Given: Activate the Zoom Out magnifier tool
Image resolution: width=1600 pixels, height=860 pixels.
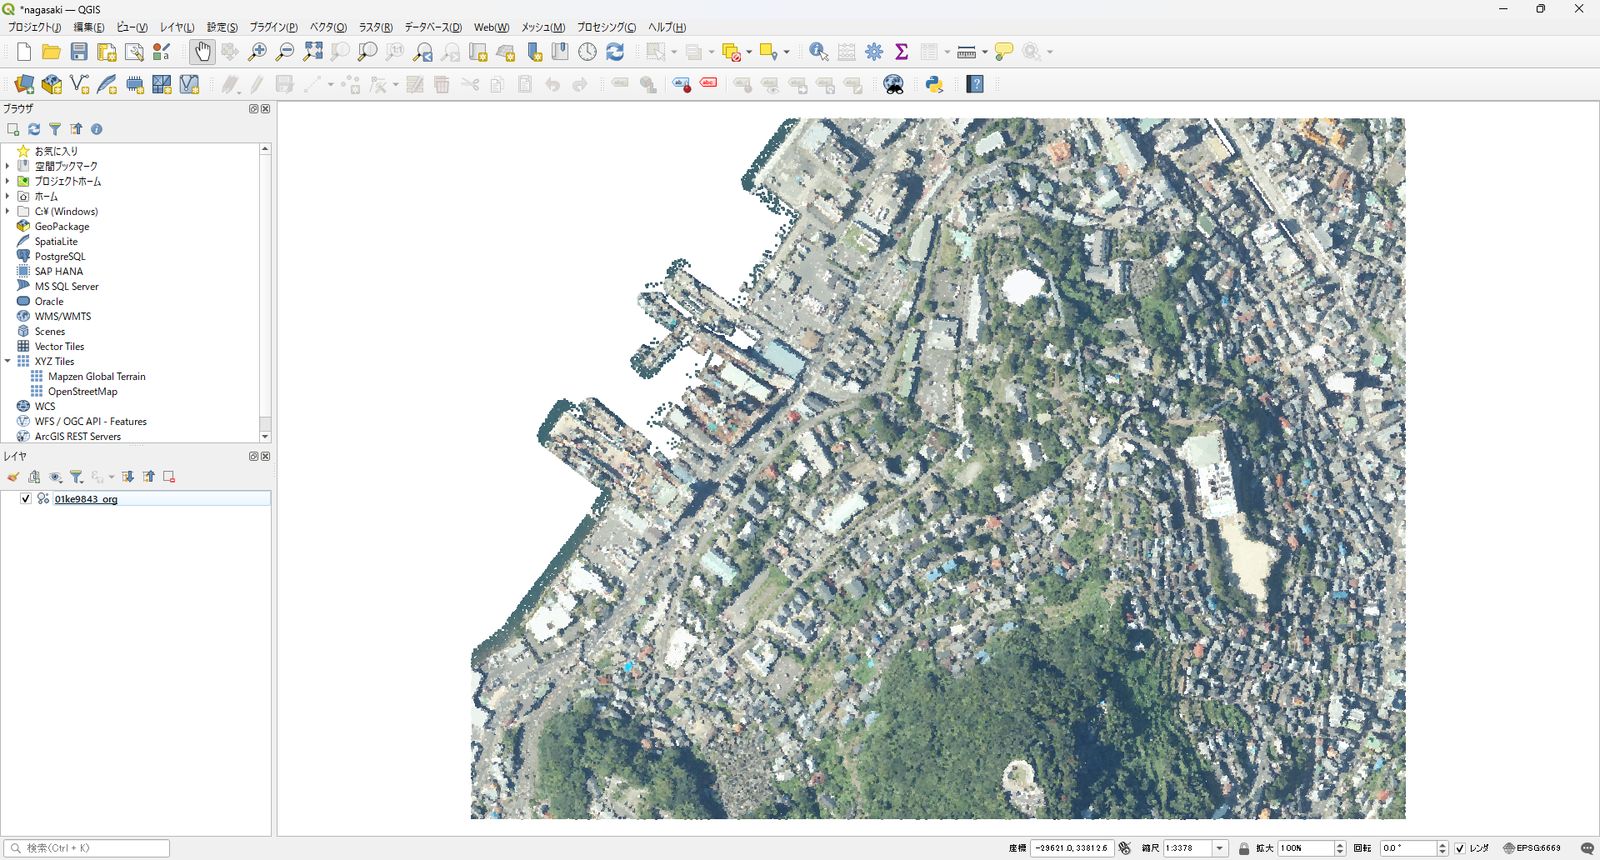Looking at the screenshot, I should [285, 52].
